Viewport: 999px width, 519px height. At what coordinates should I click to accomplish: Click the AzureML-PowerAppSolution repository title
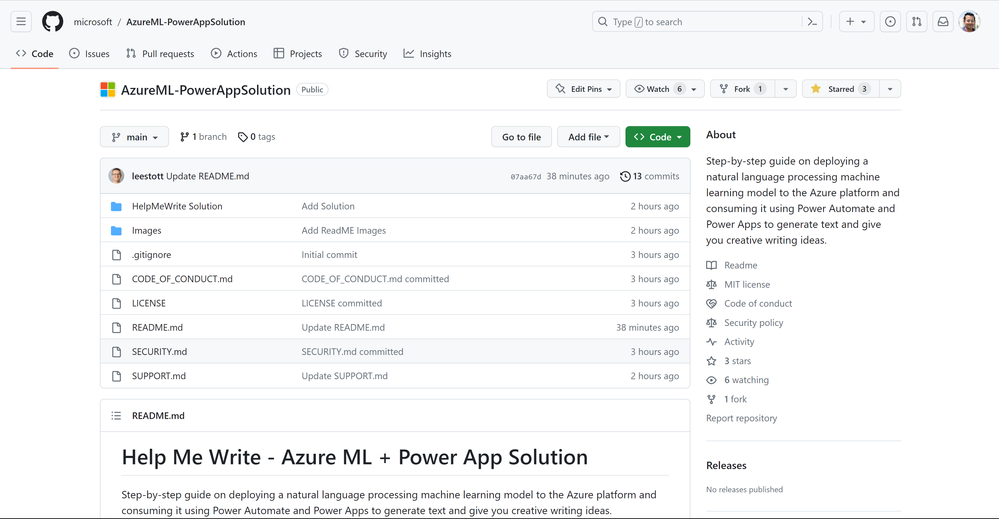pos(206,90)
